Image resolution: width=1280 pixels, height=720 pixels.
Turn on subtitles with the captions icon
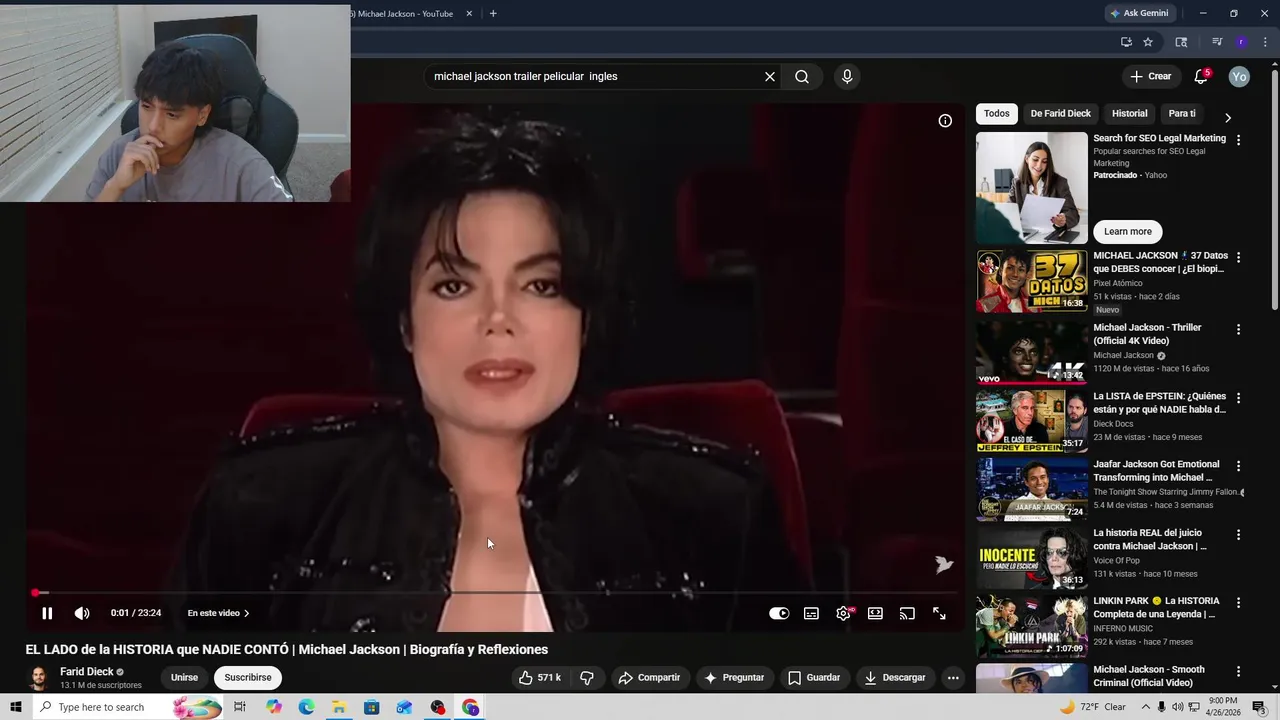pyautogui.click(x=811, y=613)
